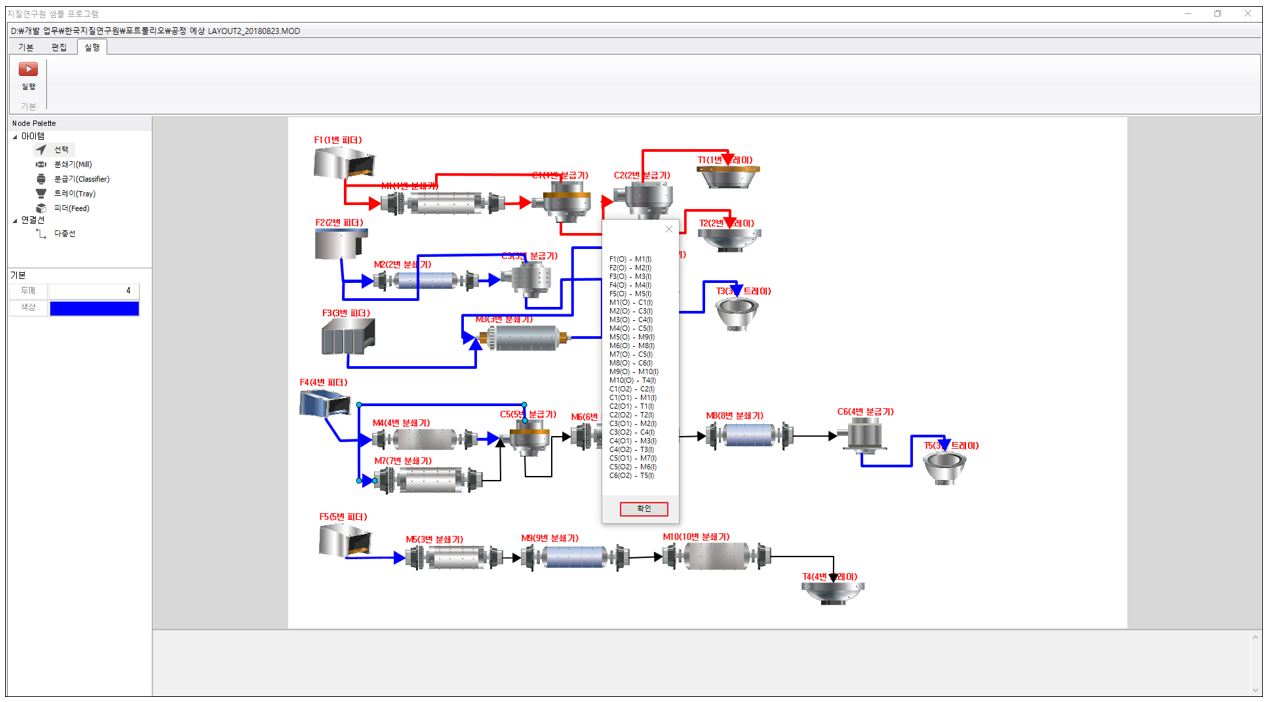Screen dimensions: 1268x702
Task: Edit the 두께 thickness value field
Action: 95,291
